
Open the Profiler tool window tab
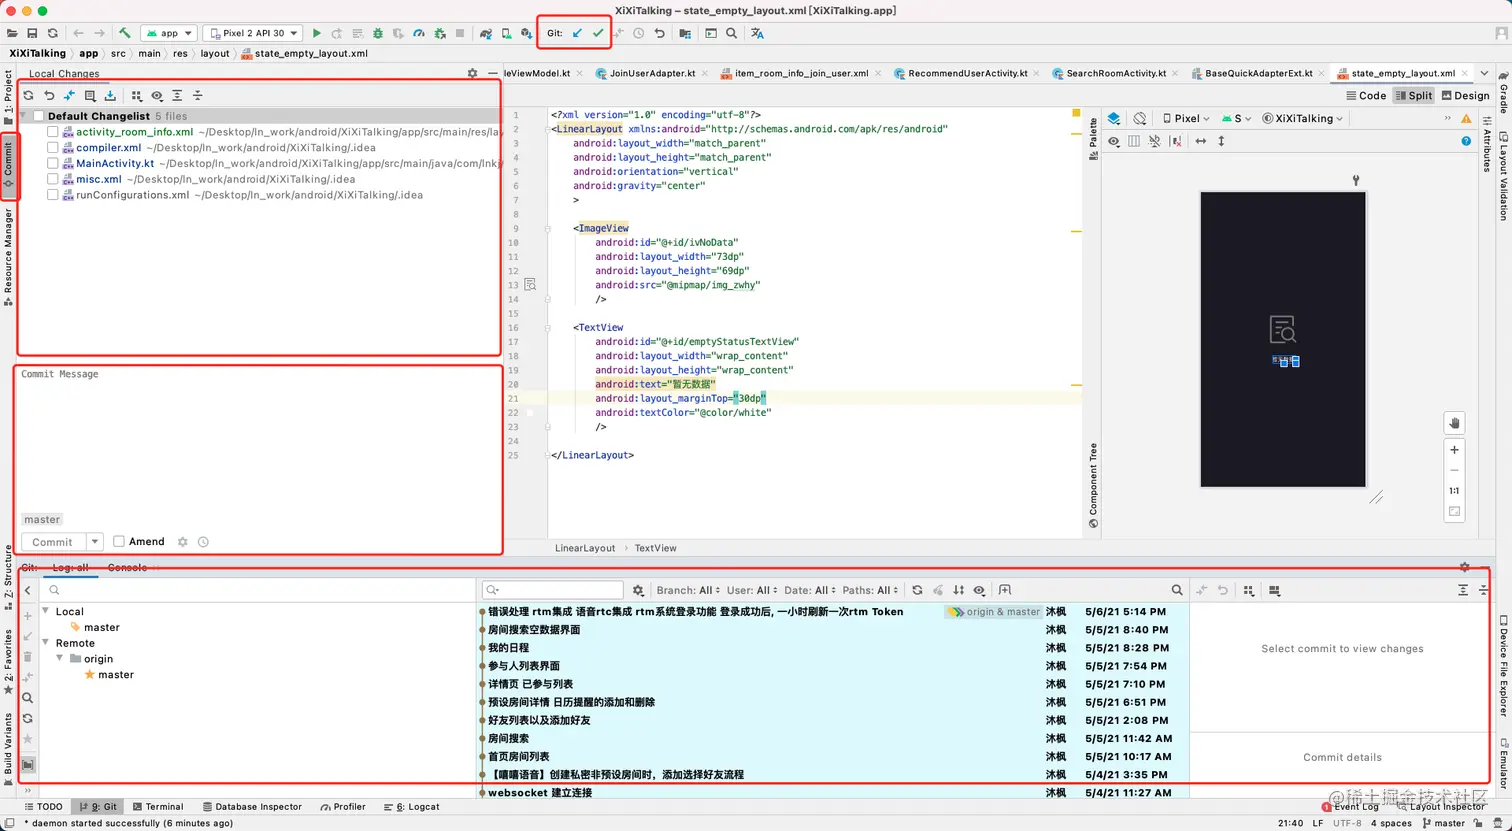[343, 807]
